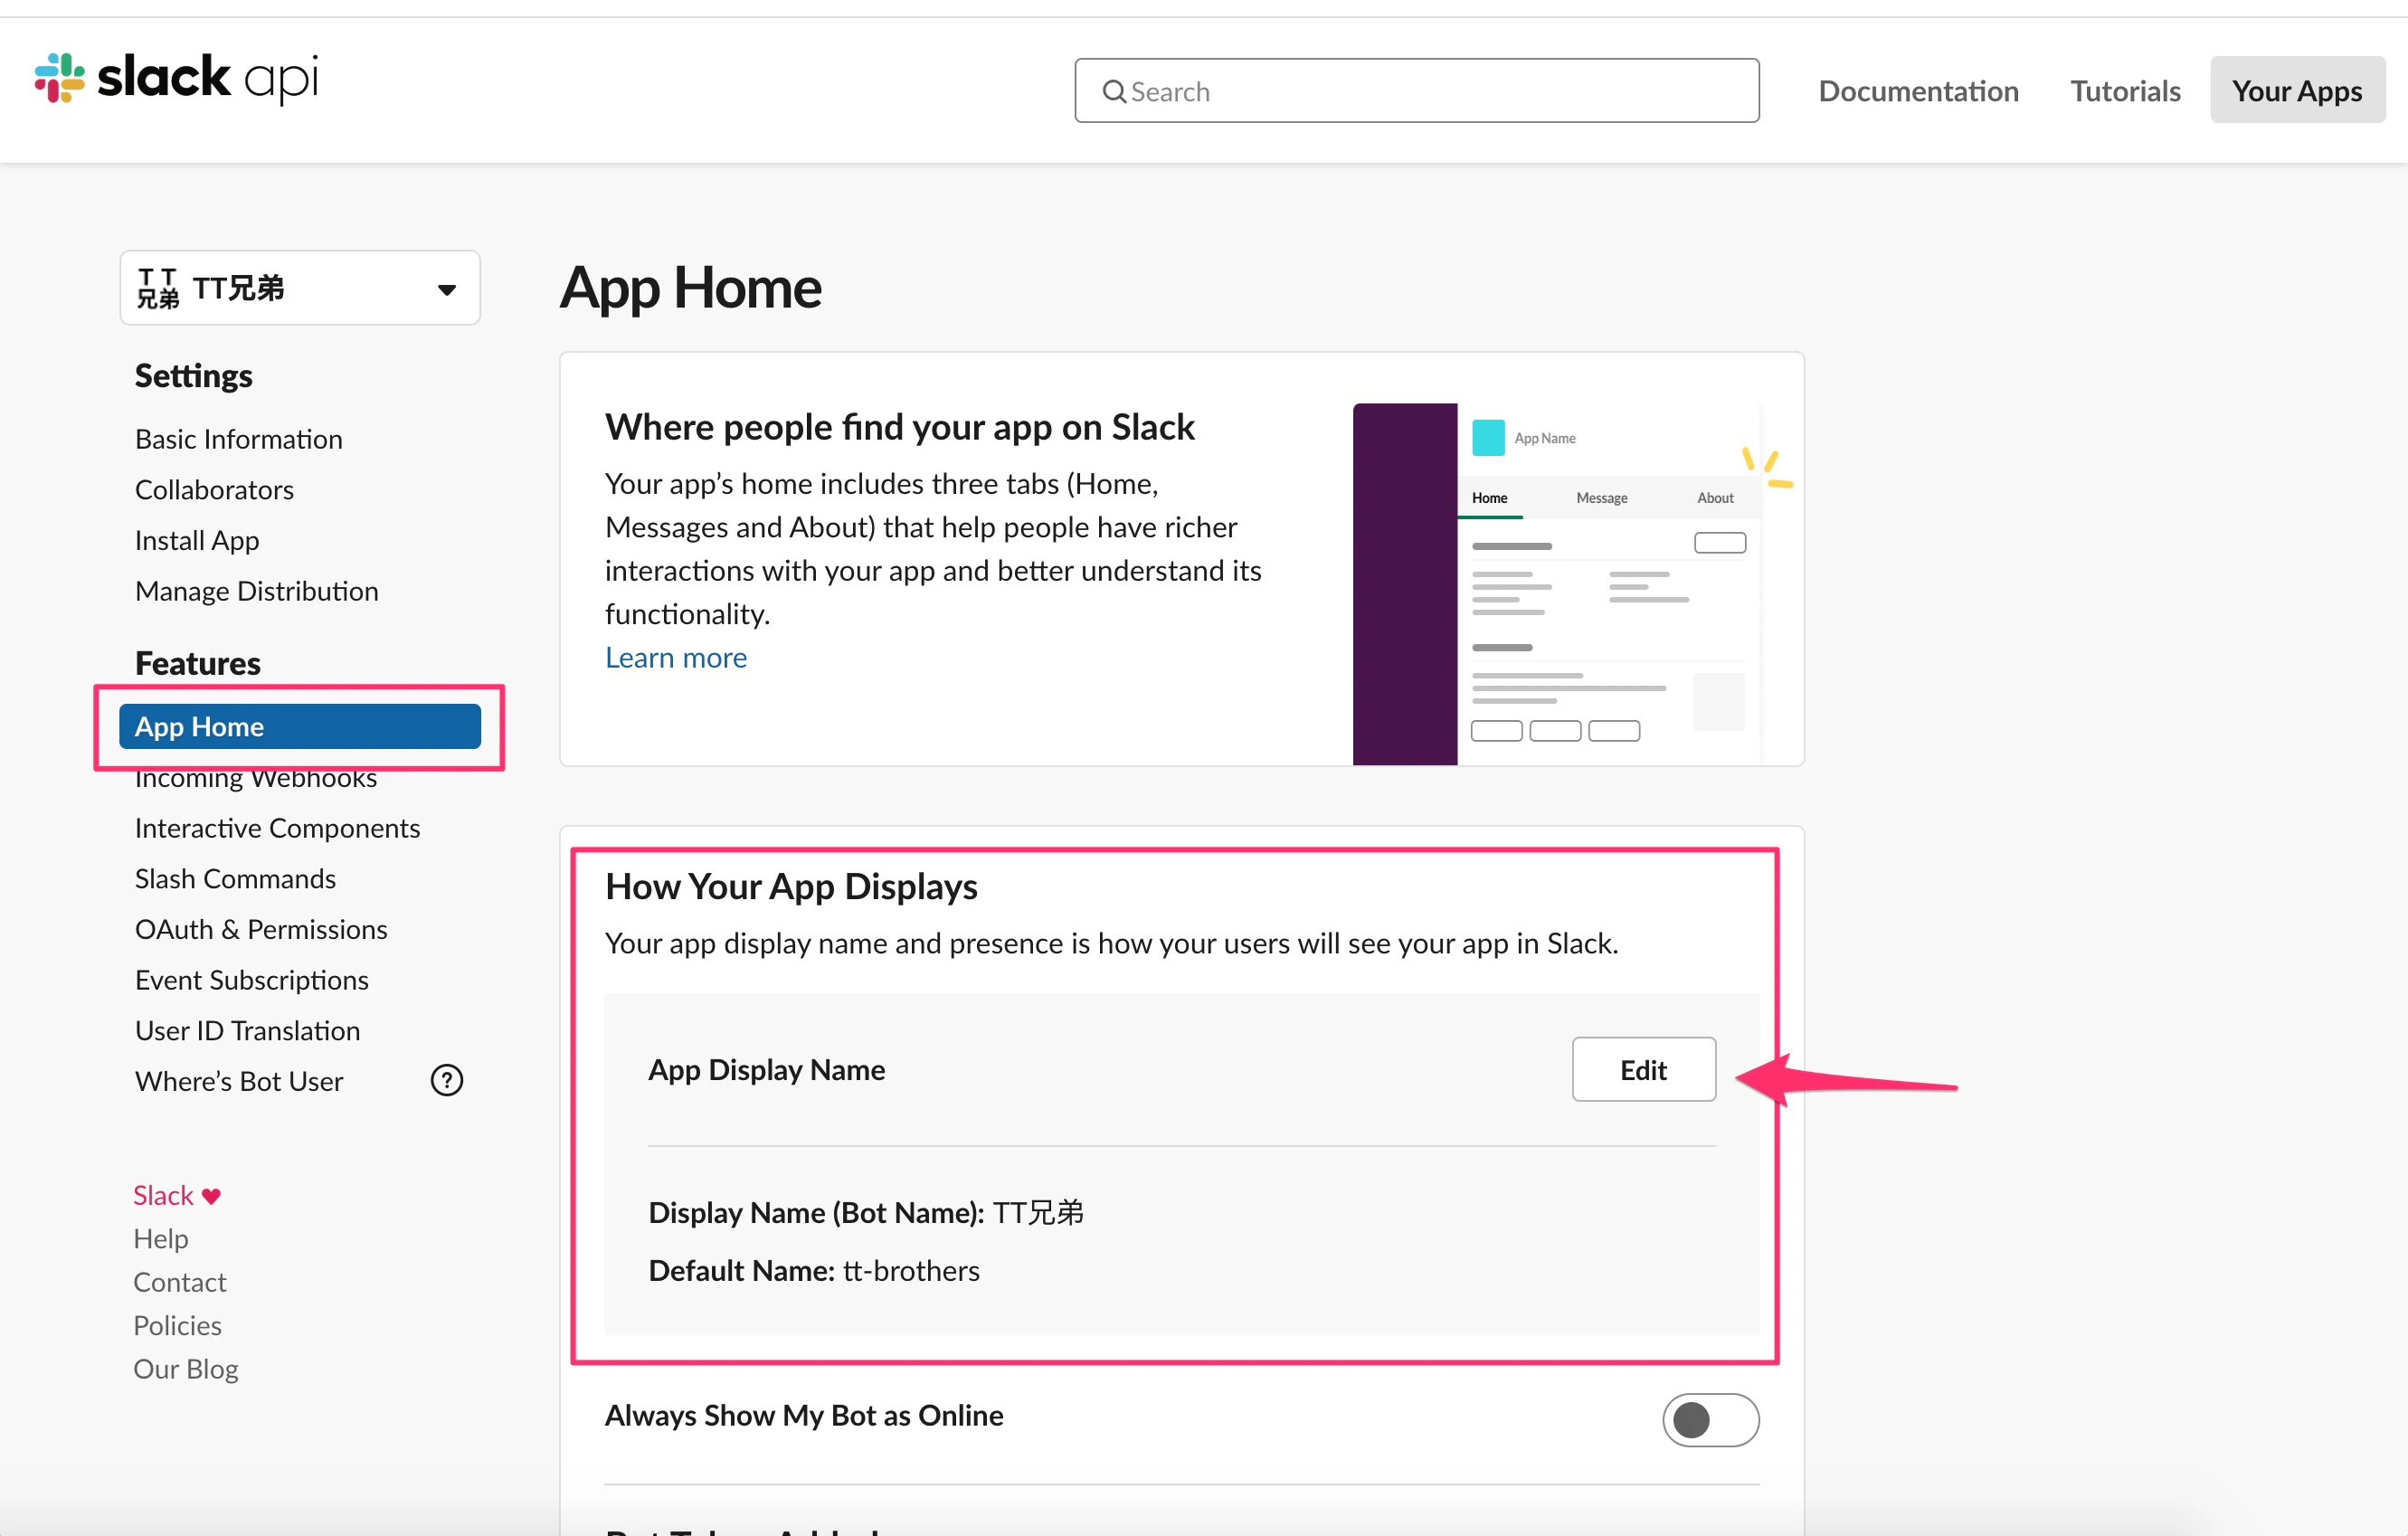This screenshot has width=2408, height=1536.
Task: Click Edit for App Display Name
Action: click(x=1643, y=1069)
